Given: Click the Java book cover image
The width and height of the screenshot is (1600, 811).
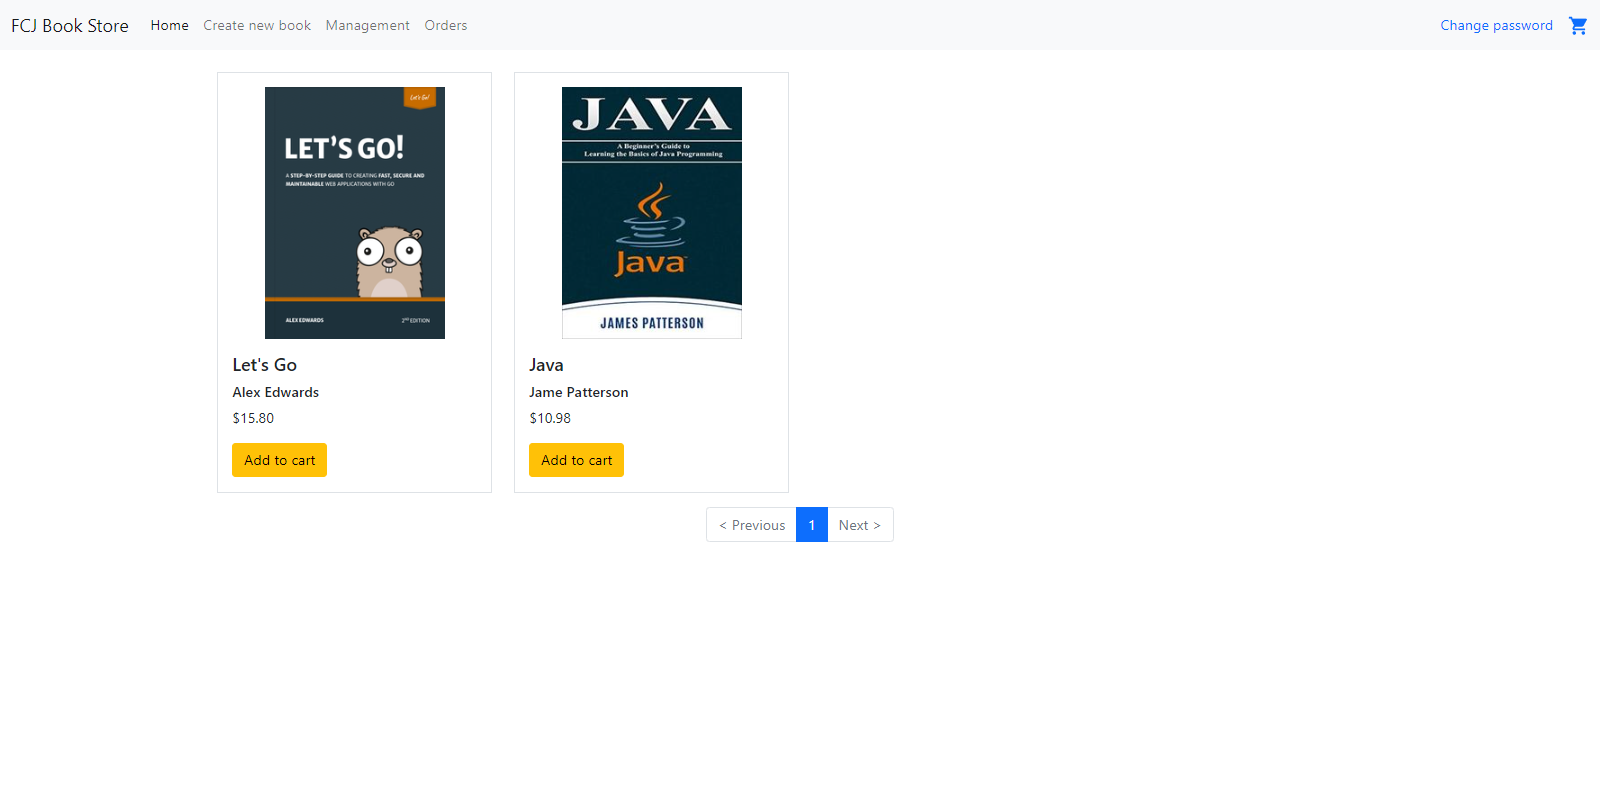Looking at the screenshot, I should click(652, 213).
